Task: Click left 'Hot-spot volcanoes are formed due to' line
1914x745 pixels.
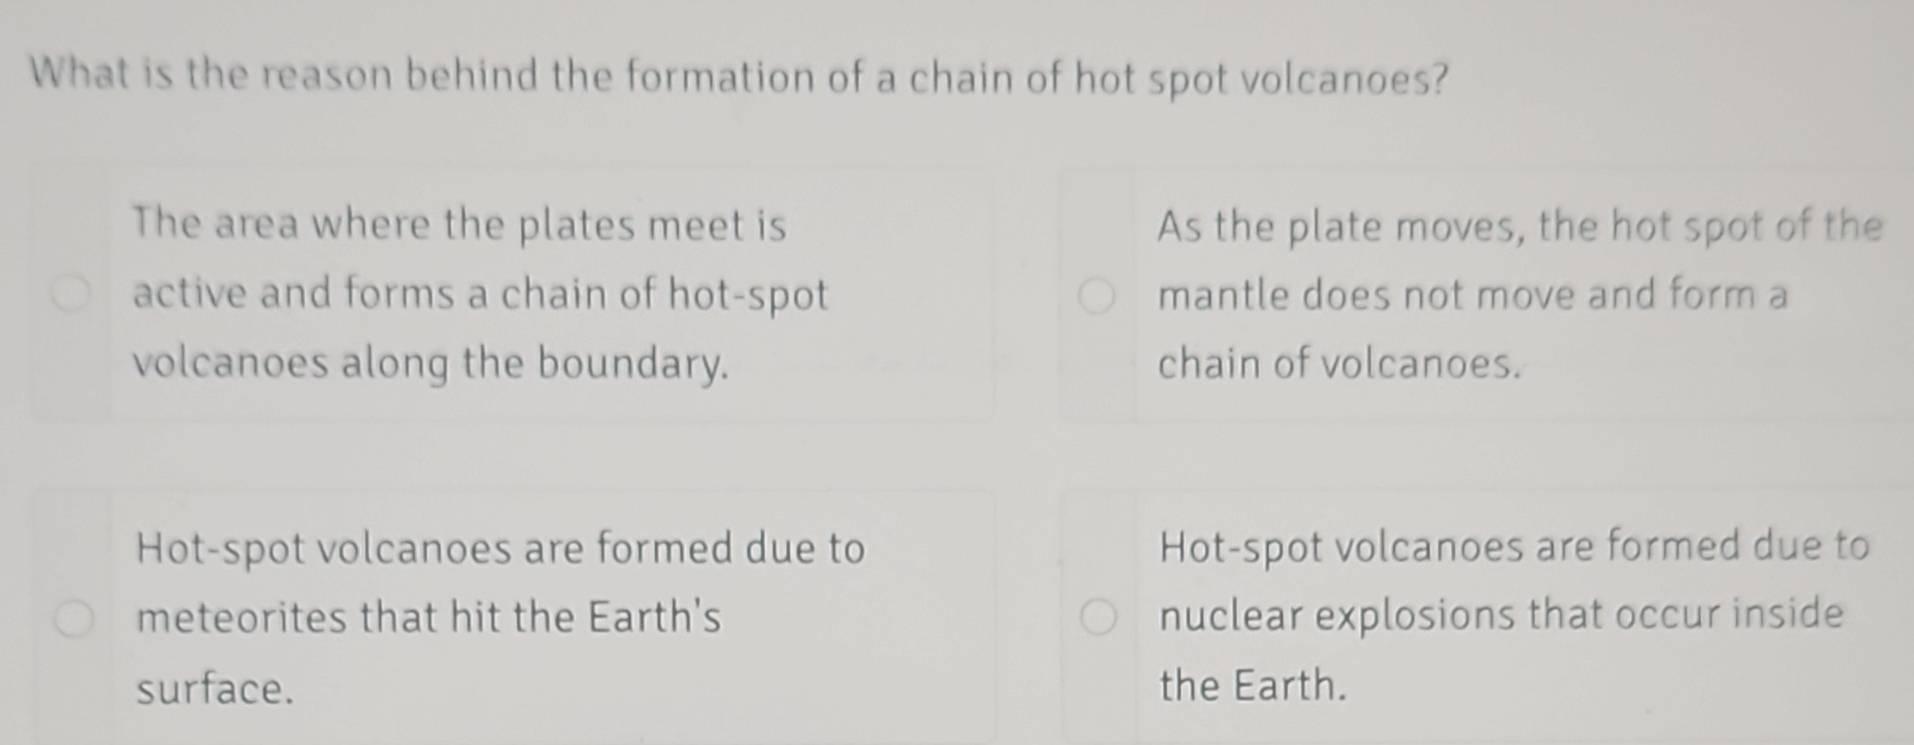Action: (500, 549)
